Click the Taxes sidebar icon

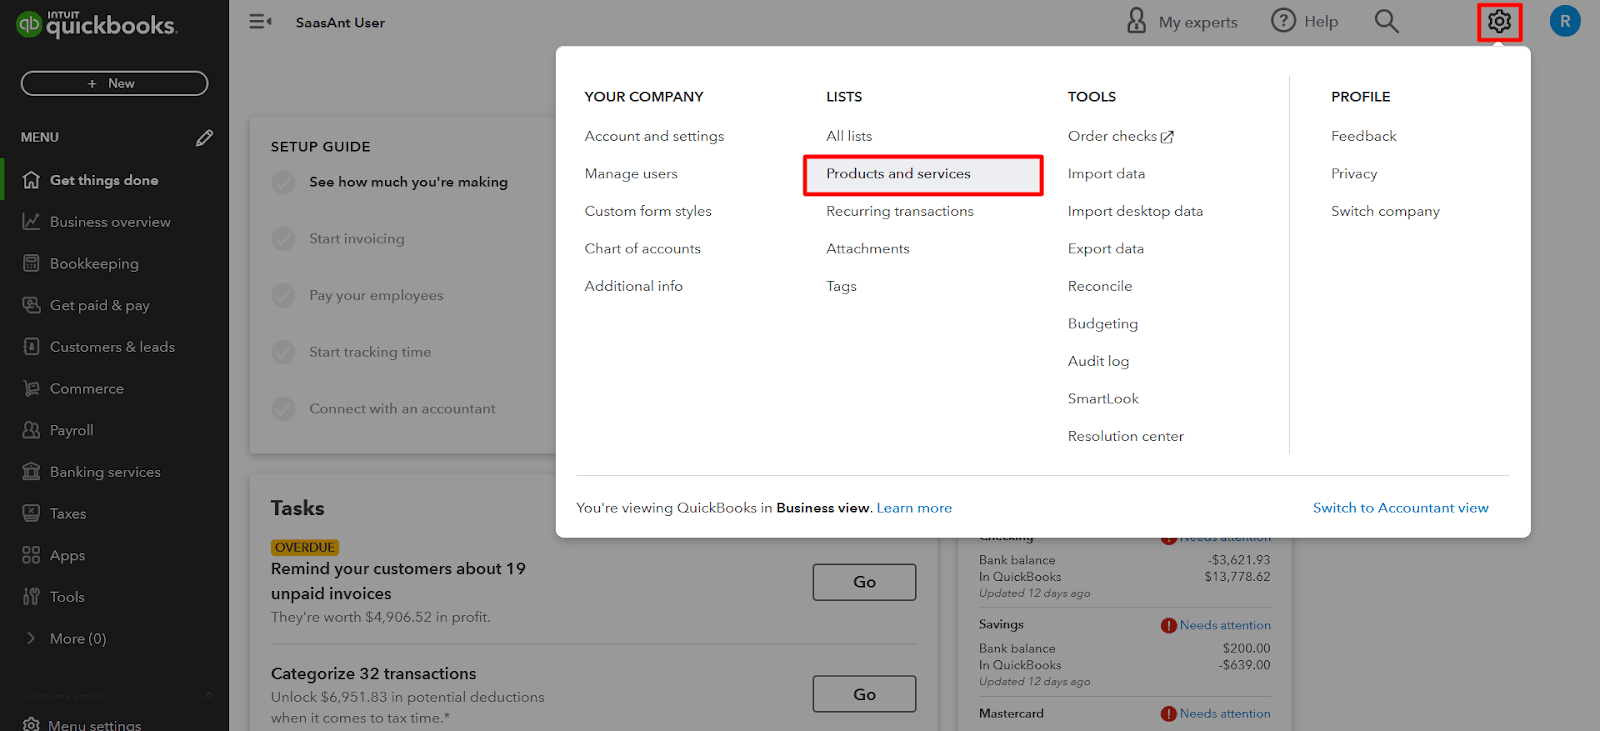tap(31, 514)
